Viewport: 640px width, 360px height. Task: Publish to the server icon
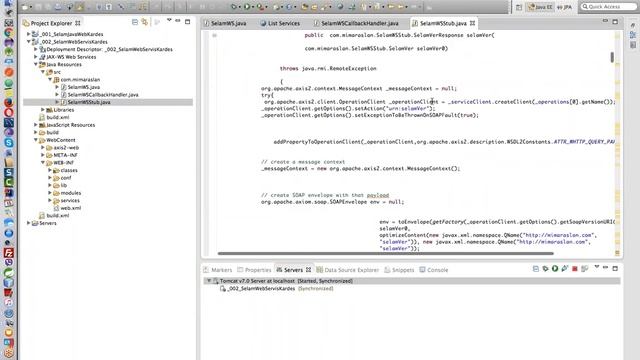[x=584, y=269]
